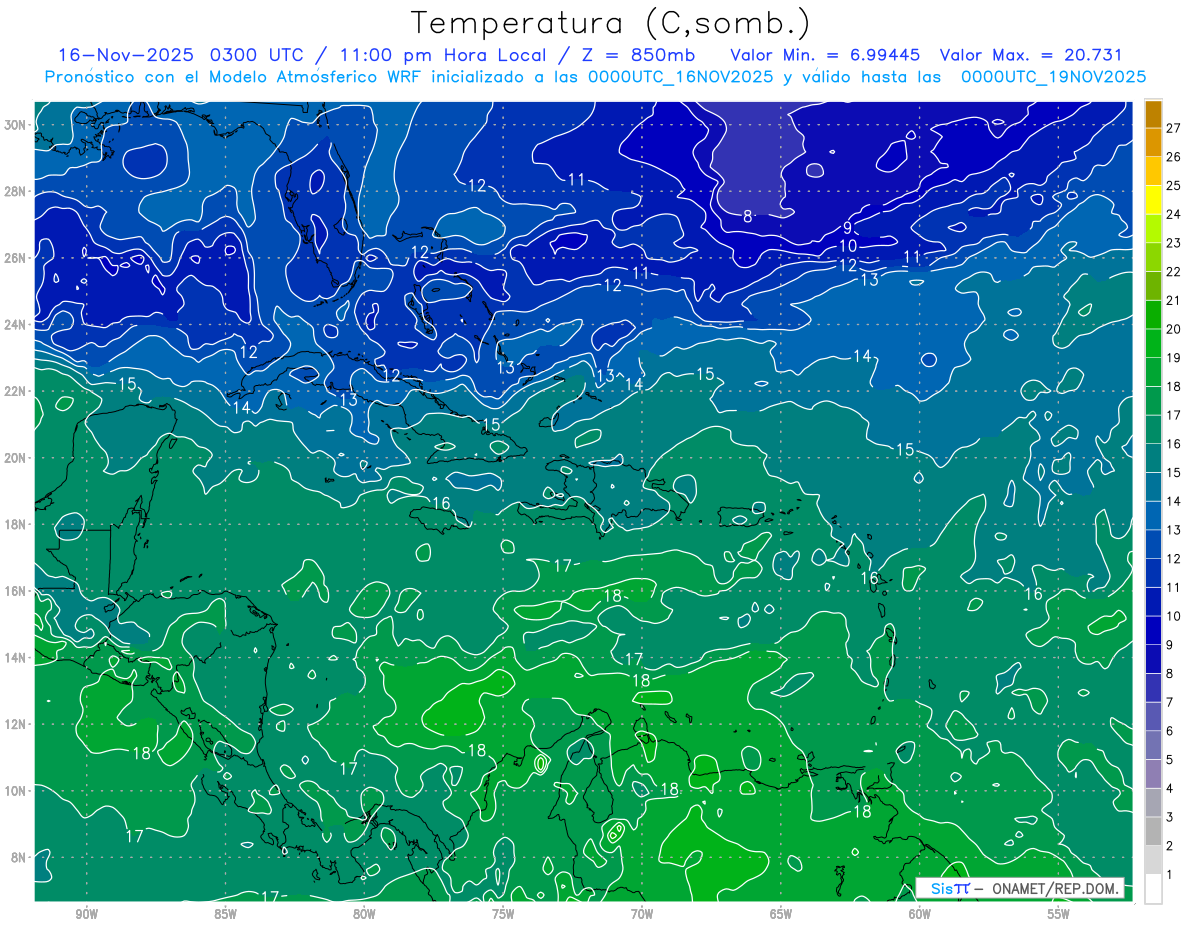
Task: Click the 80W longitude axis label
Action: [364, 913]
